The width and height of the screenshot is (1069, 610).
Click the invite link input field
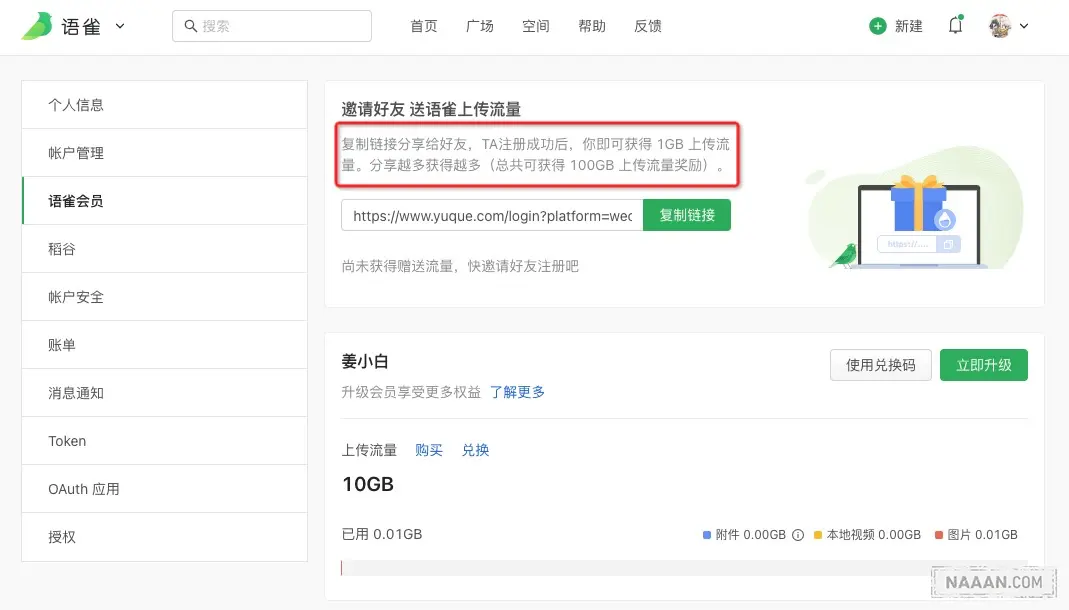[x=490, y=214]
